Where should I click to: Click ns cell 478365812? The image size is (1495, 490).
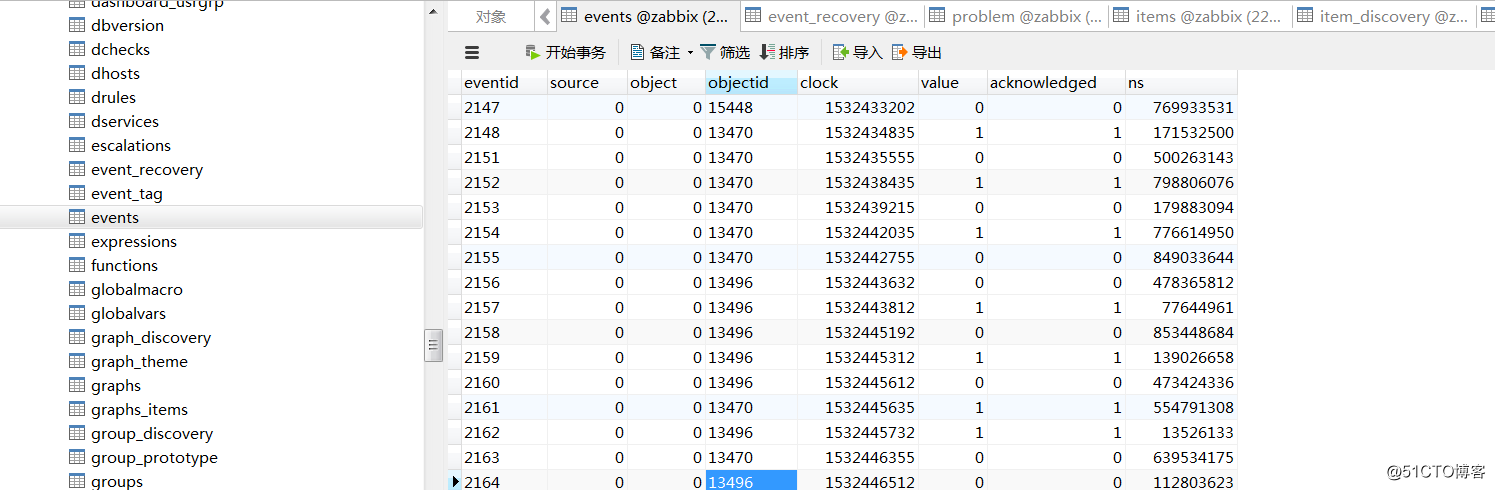coord(1181,282)
